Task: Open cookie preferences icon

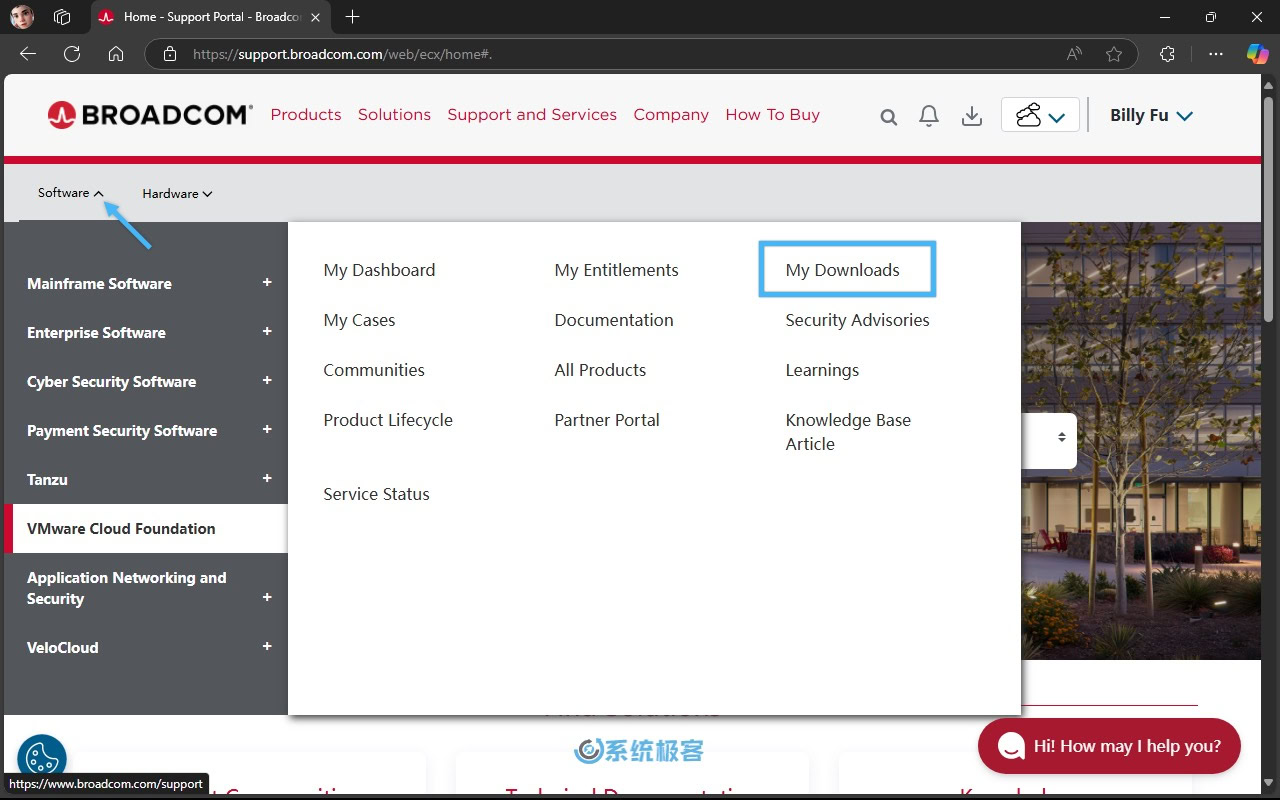Action: point(42,758)
